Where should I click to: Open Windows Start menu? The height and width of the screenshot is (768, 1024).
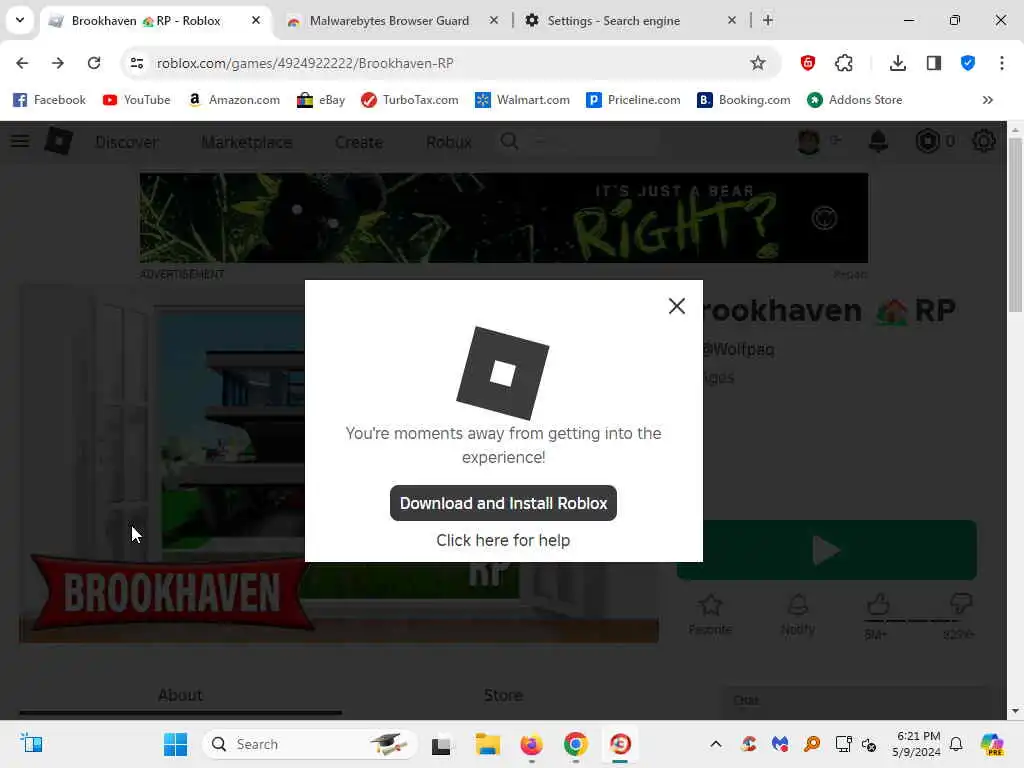click(175, 744)
